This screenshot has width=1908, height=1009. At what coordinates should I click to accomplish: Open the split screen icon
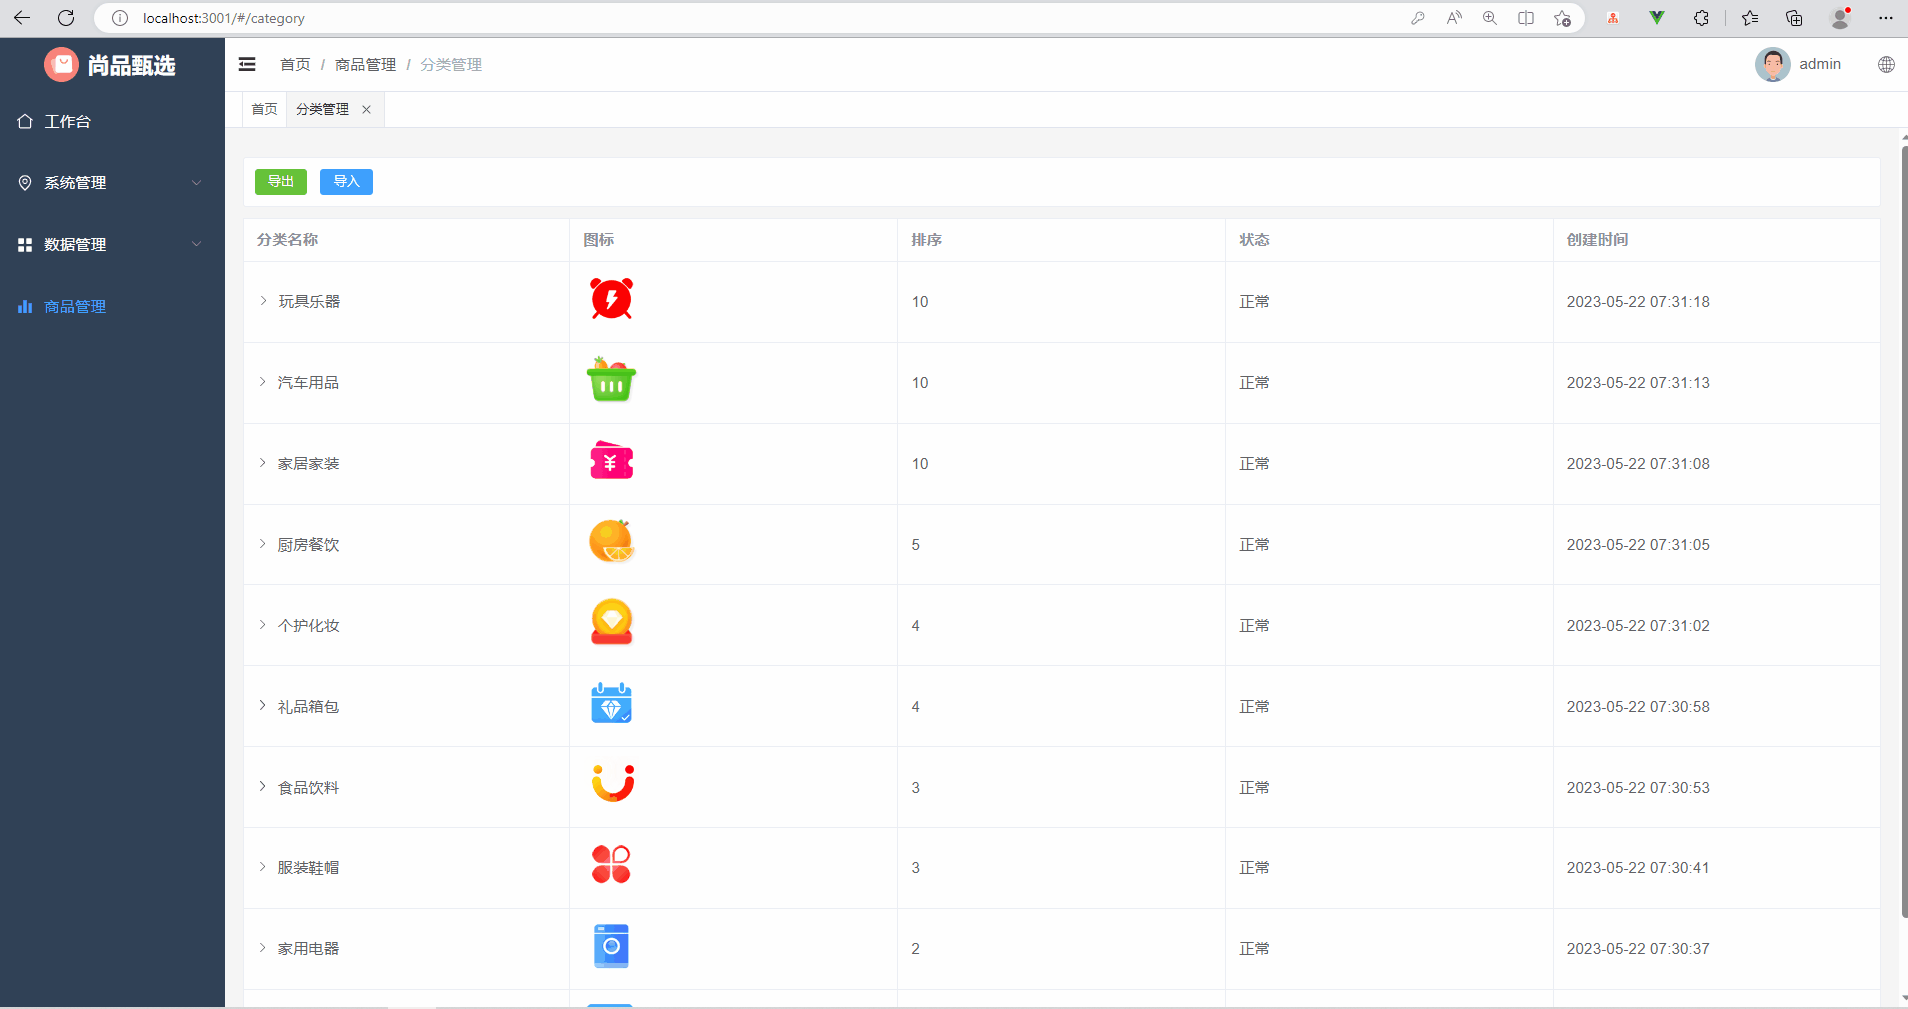point(1526,18)
